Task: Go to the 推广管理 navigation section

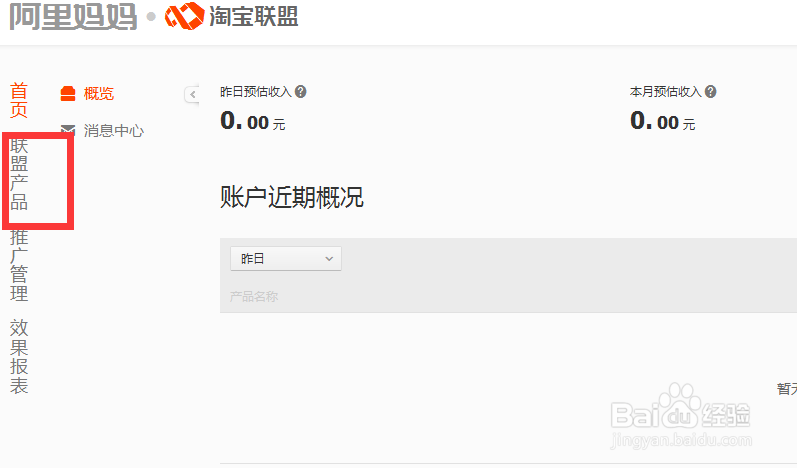Action: click(x=19, y=265)
